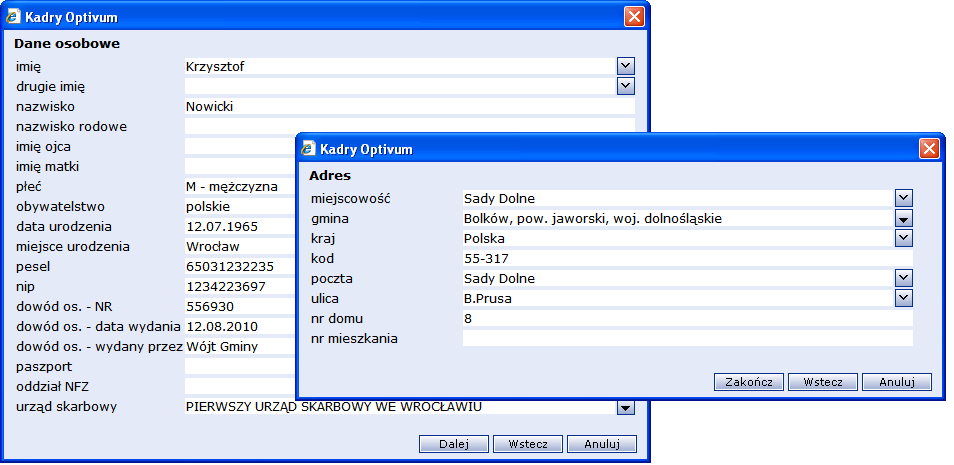Click Wstecz in the Adres window
This screenshot has width=954, height=465.
pyautogui.click(x=823, y=382)
